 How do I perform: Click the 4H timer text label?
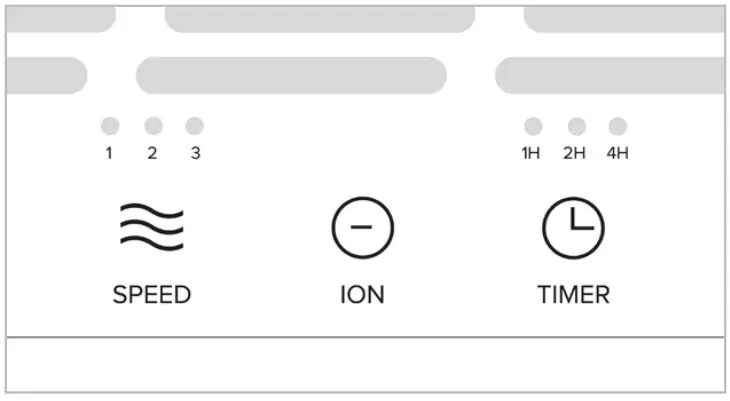click(x=617, y=154)
